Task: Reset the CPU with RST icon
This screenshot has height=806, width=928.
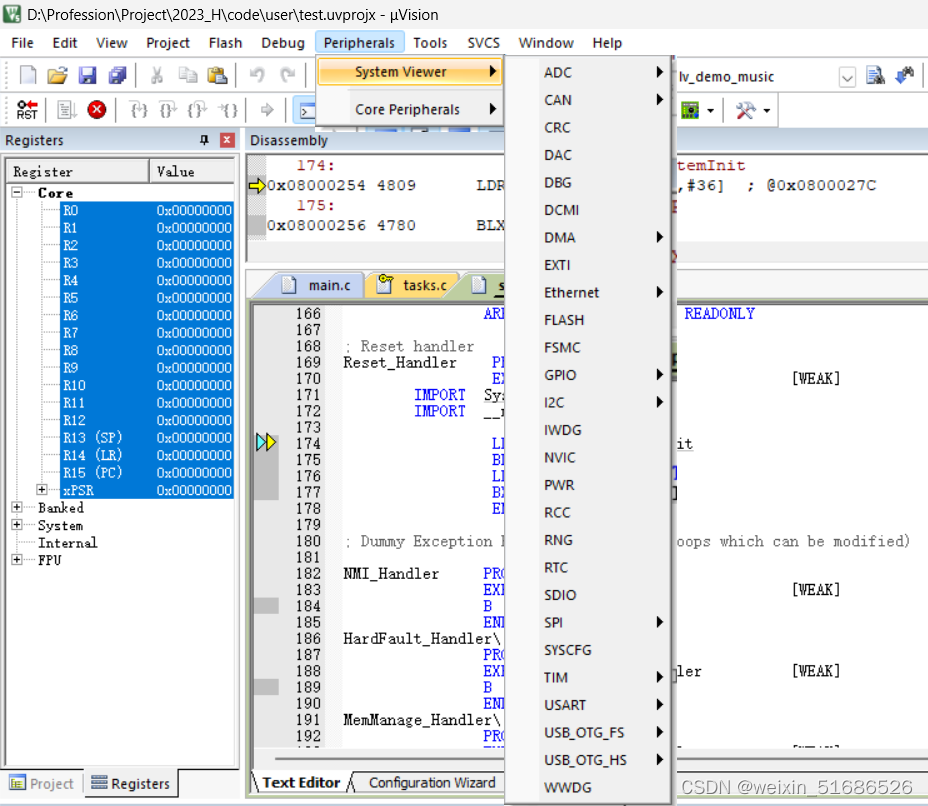Action: pyautogui.click(x=27, y=109)
